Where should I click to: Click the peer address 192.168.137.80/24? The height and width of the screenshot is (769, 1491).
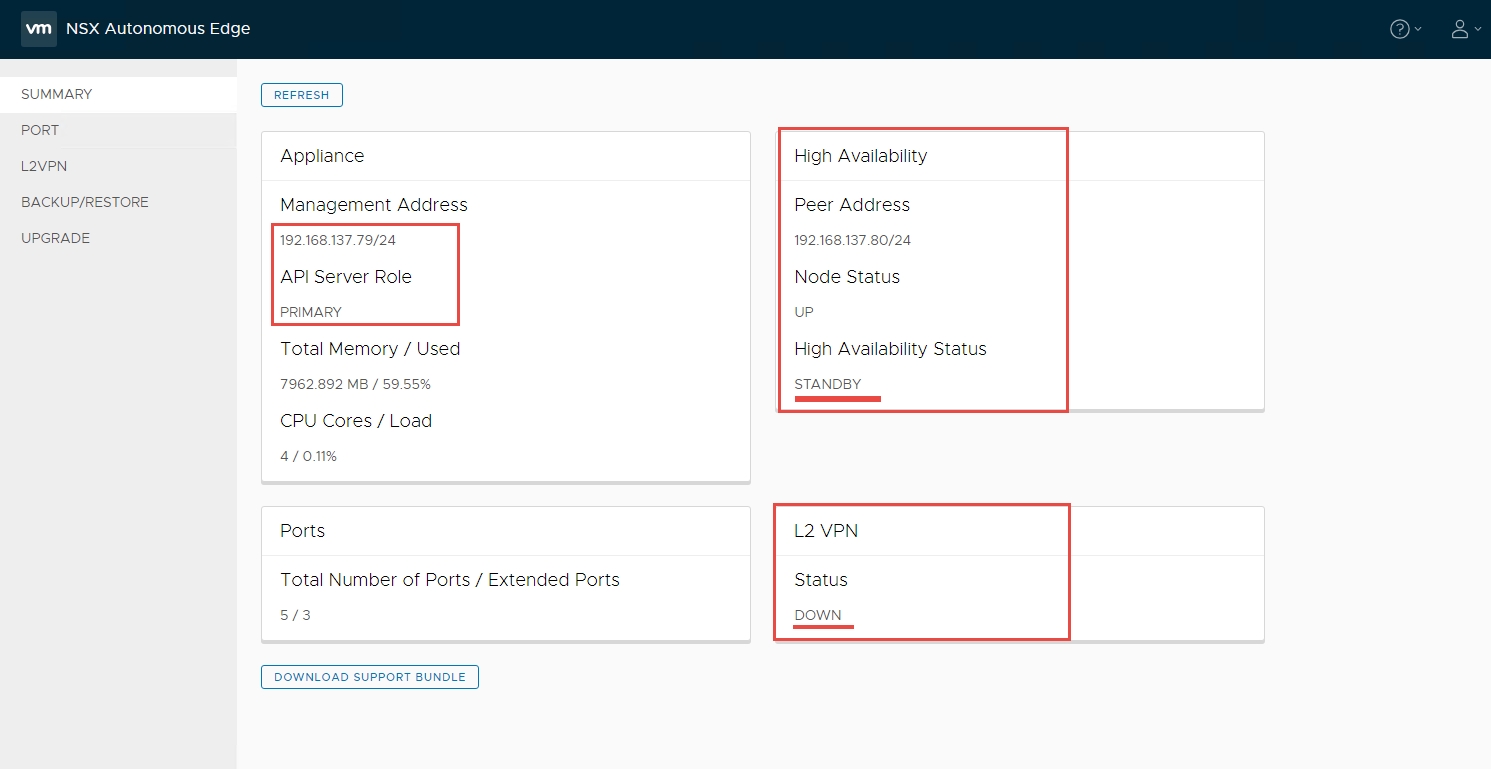(852, 241)
